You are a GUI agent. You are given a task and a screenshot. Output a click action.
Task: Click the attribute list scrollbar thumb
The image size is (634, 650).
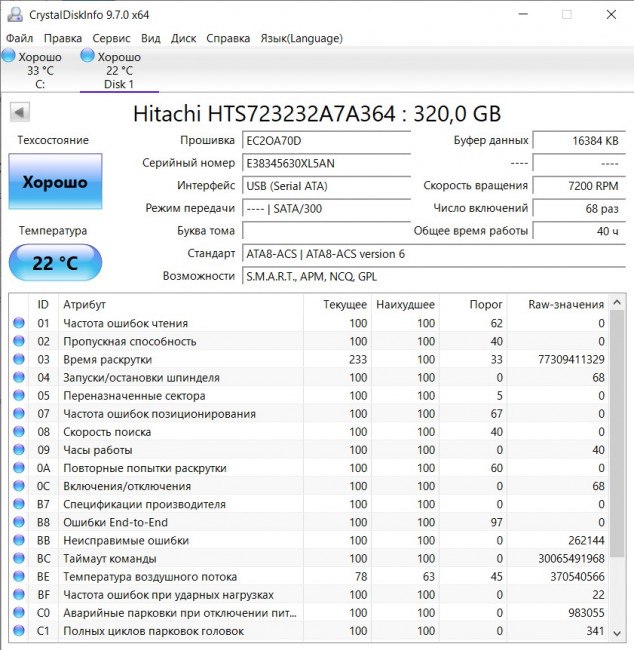tap(617, 434)
